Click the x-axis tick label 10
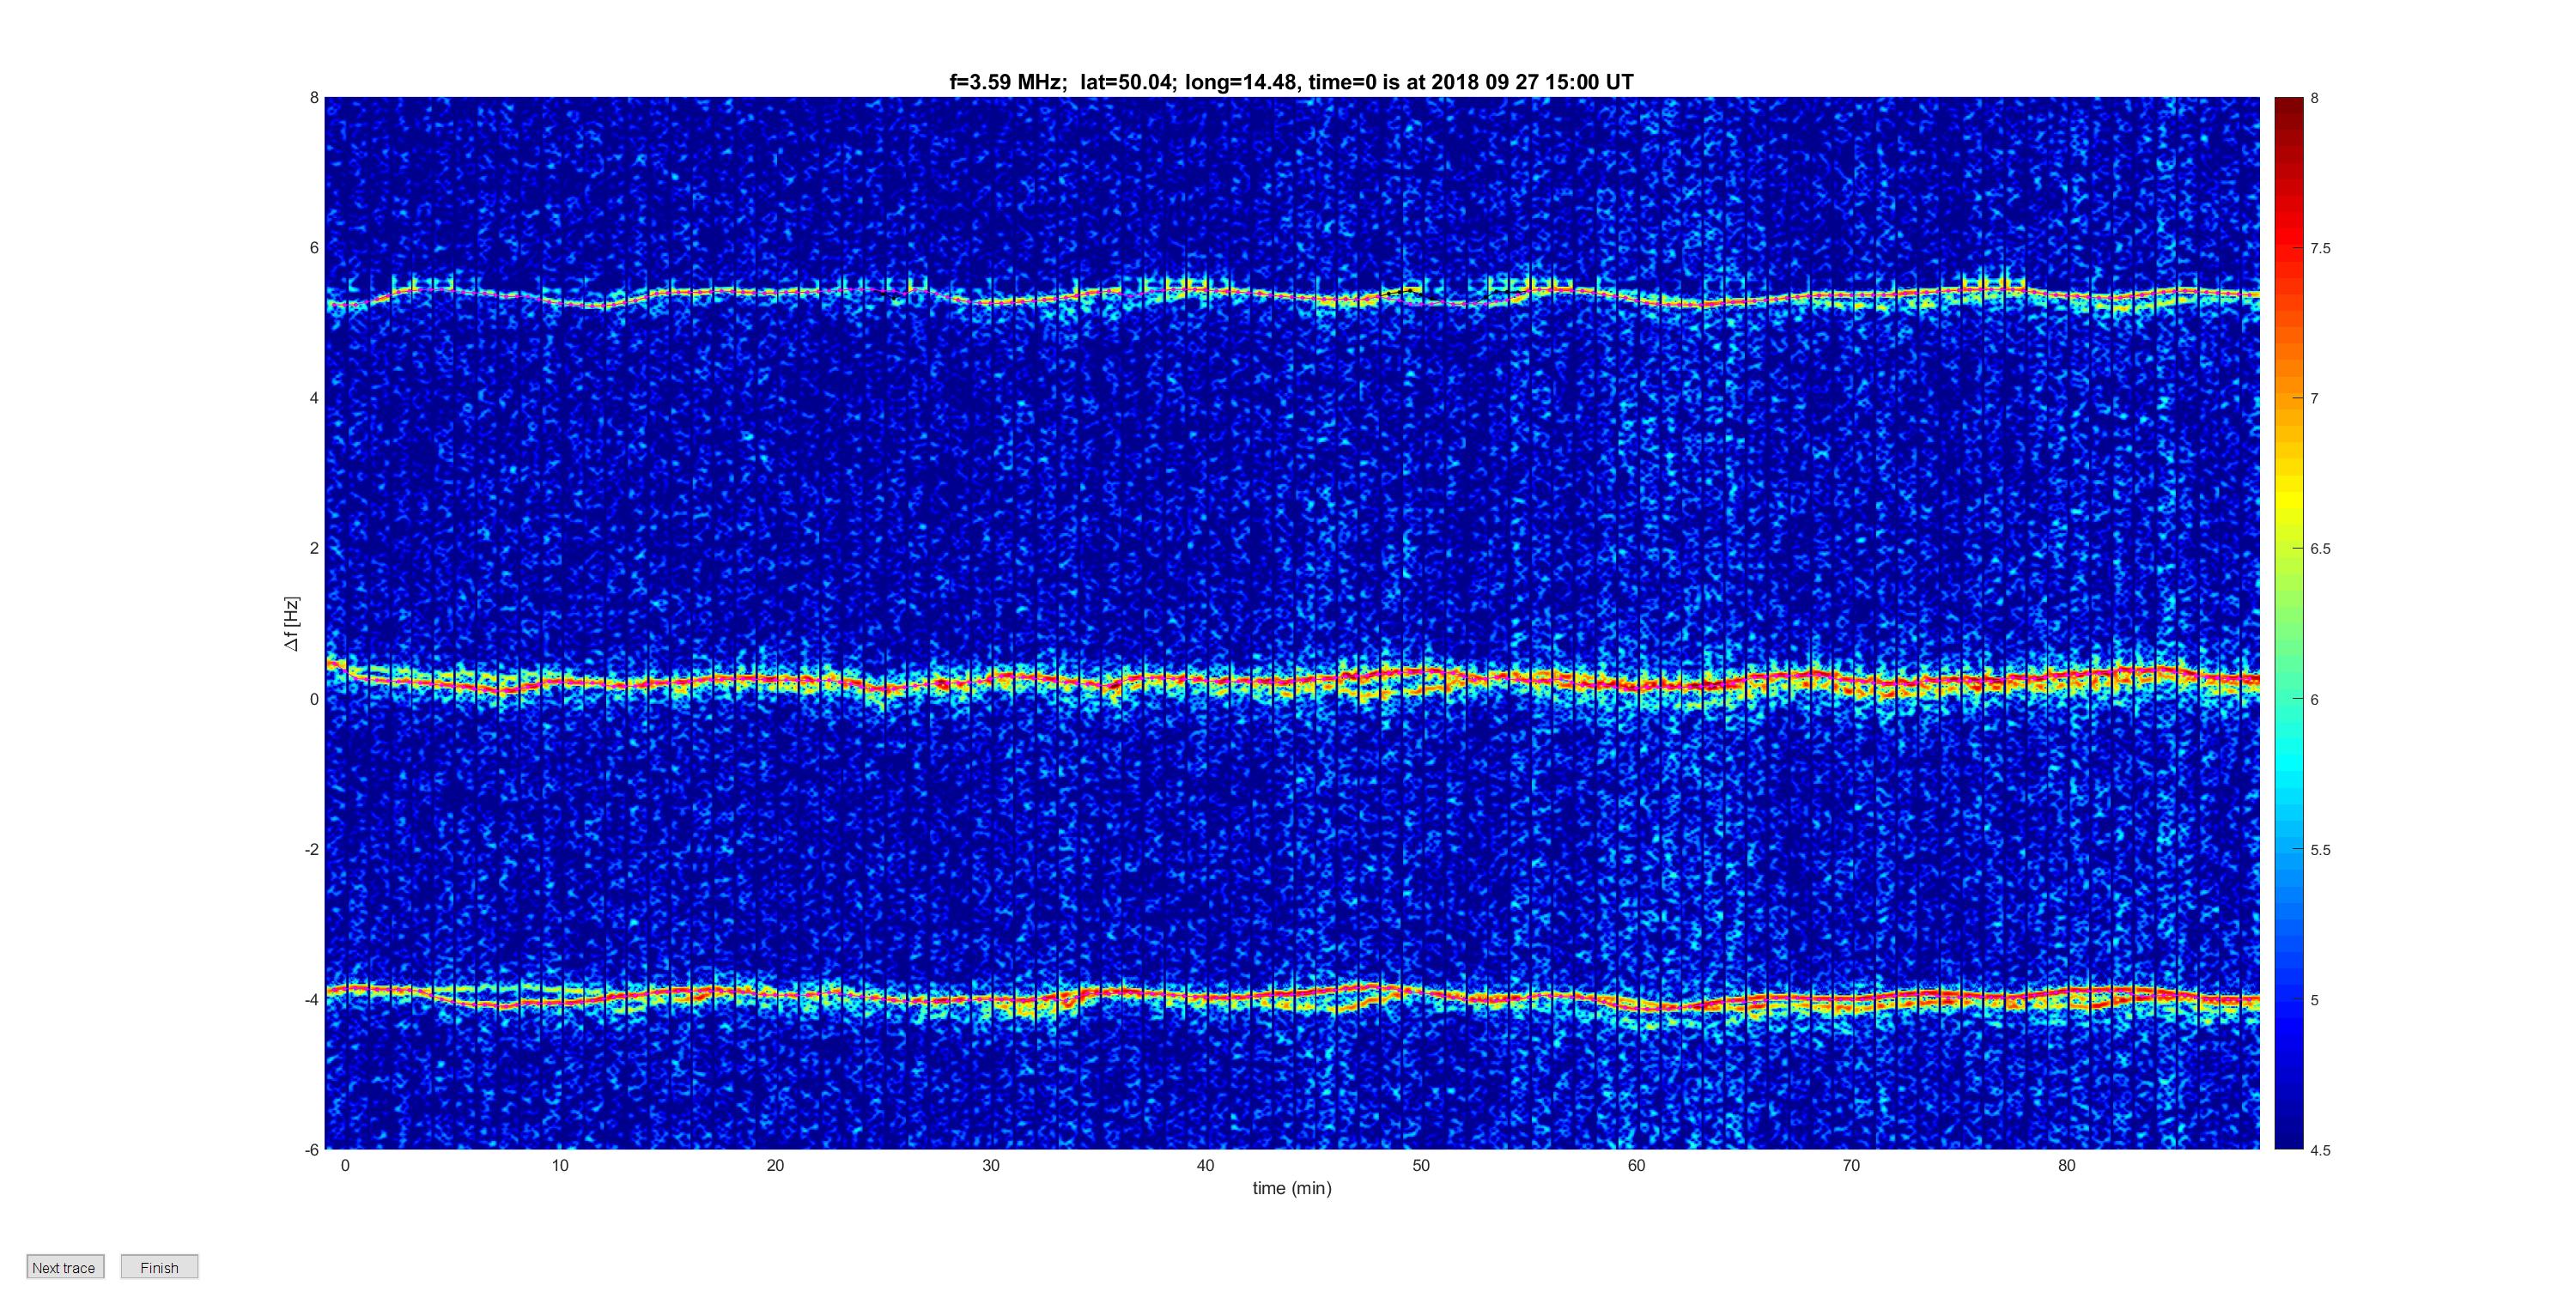The height and width of the screenshot is (1292, 2576). click(560, 1165)
